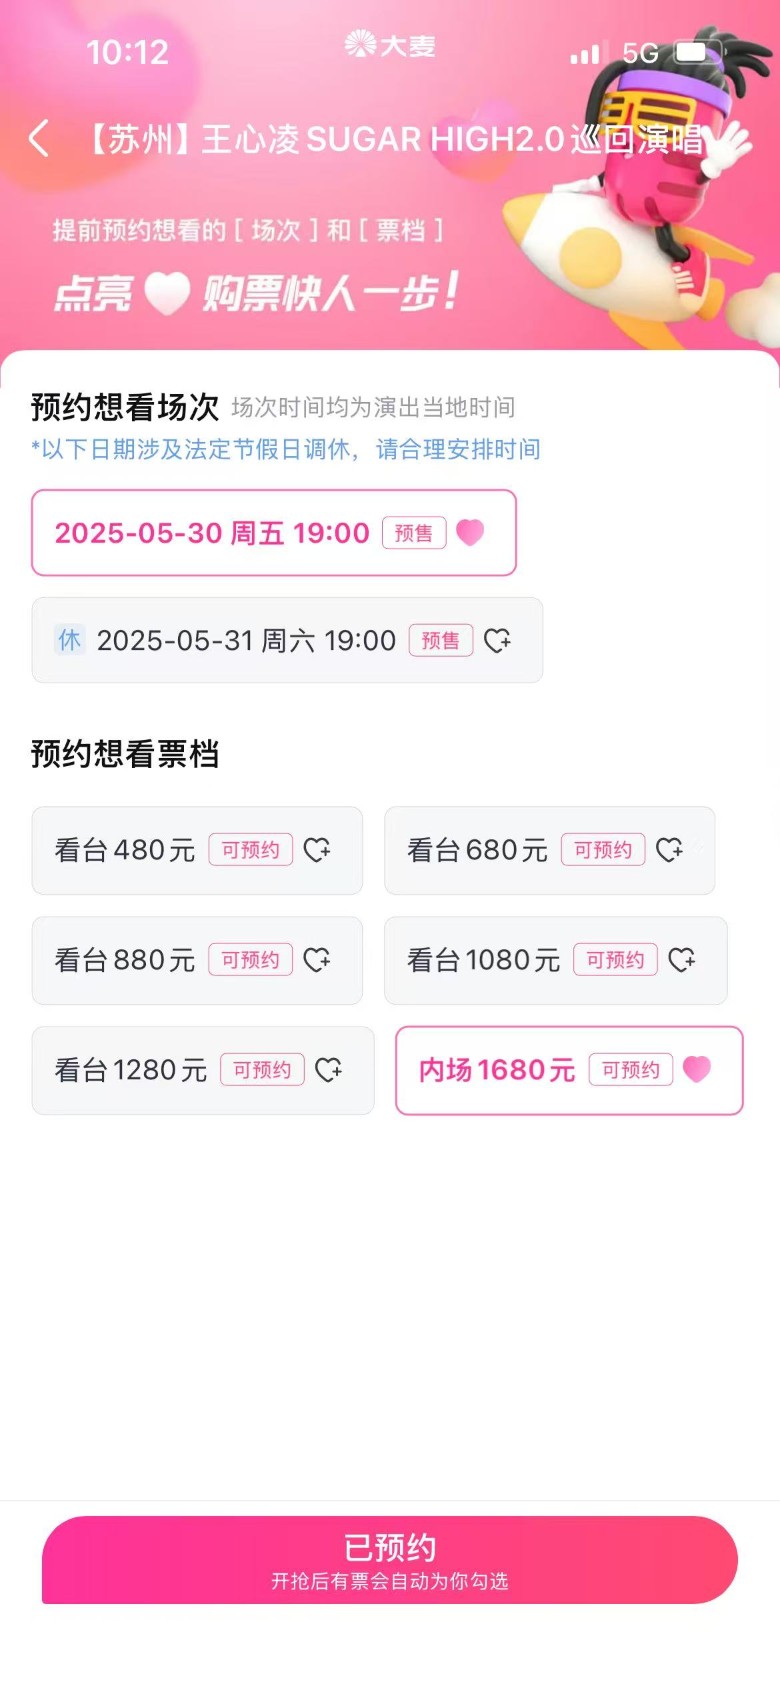Tap the 休 holiday badge
780x1688 pixels.
coord(69,640)
